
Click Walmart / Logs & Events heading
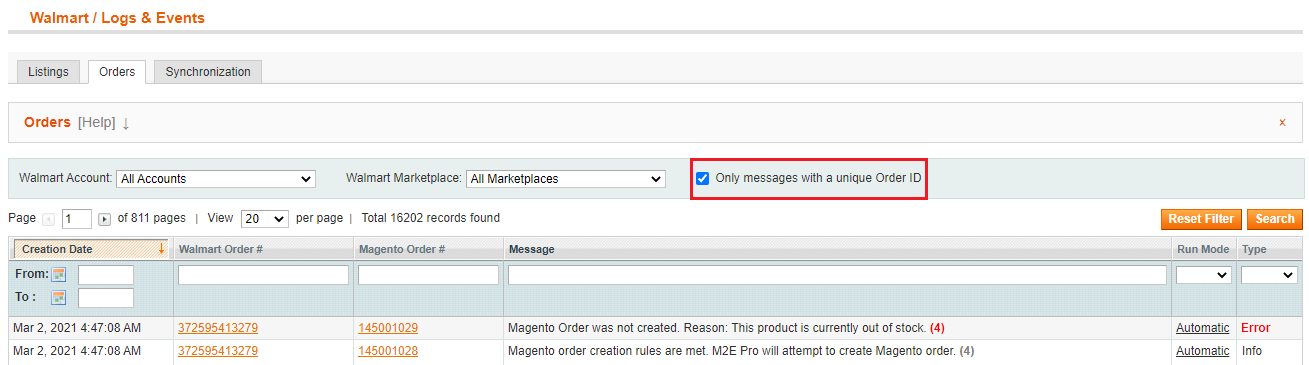pyautogui.click(x=117, y=18)
